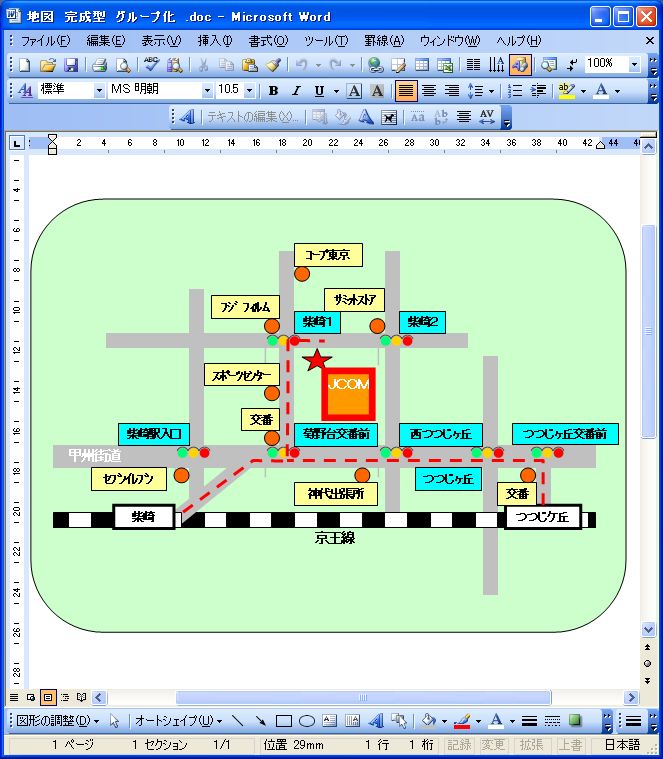Open a file with folder icon
663x759 pixels.
[x=47, y=64]
